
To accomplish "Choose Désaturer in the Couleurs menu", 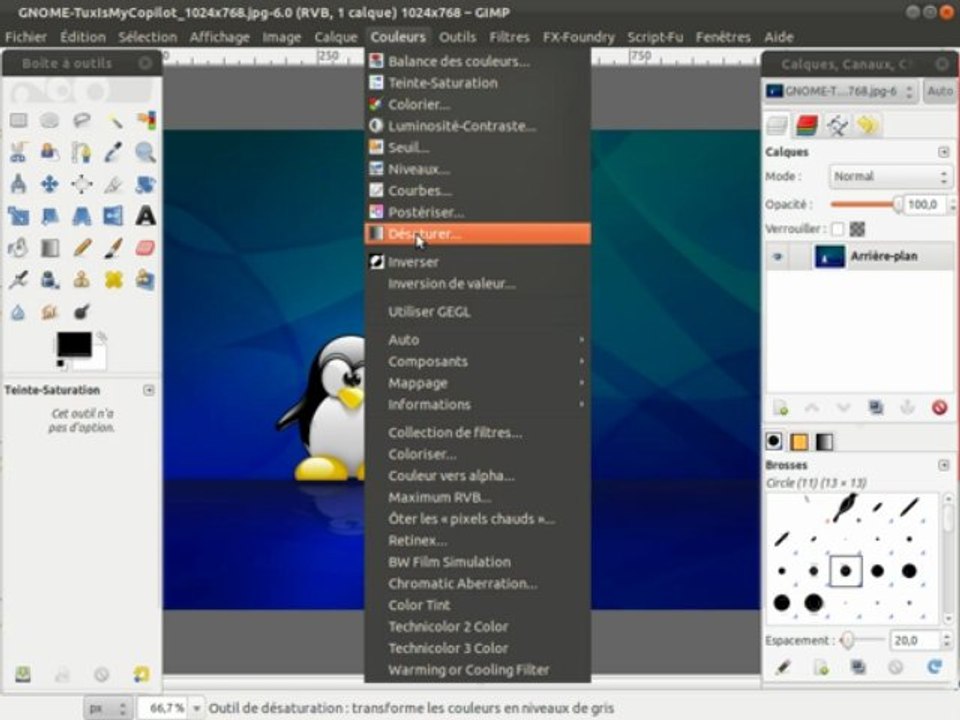I will click(478, 234).
